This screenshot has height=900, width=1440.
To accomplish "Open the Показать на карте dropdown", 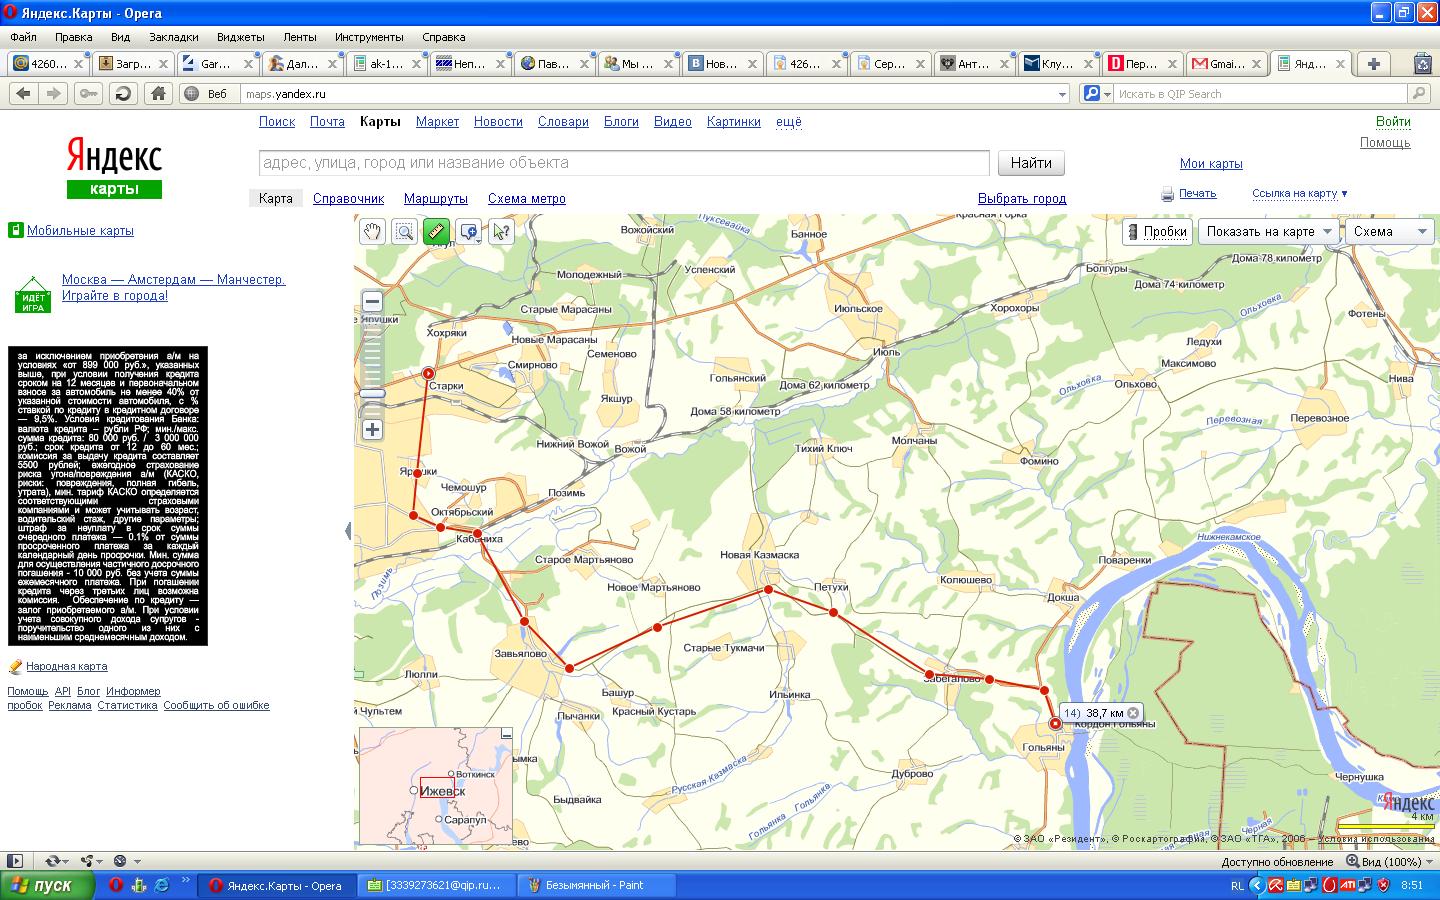I will (1269, 231).
